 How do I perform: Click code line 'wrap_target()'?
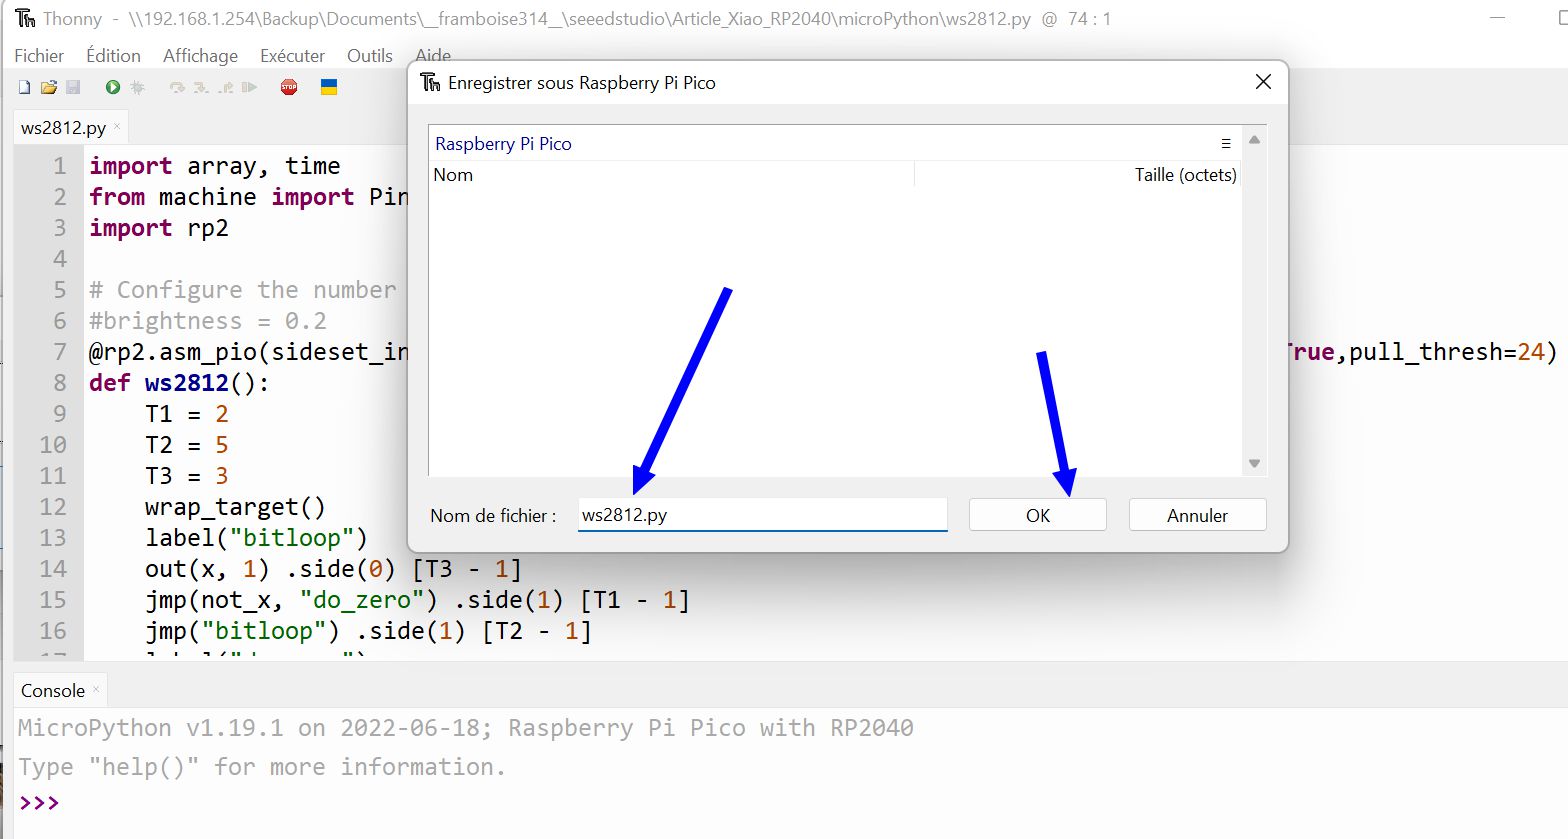pos(235,507)
